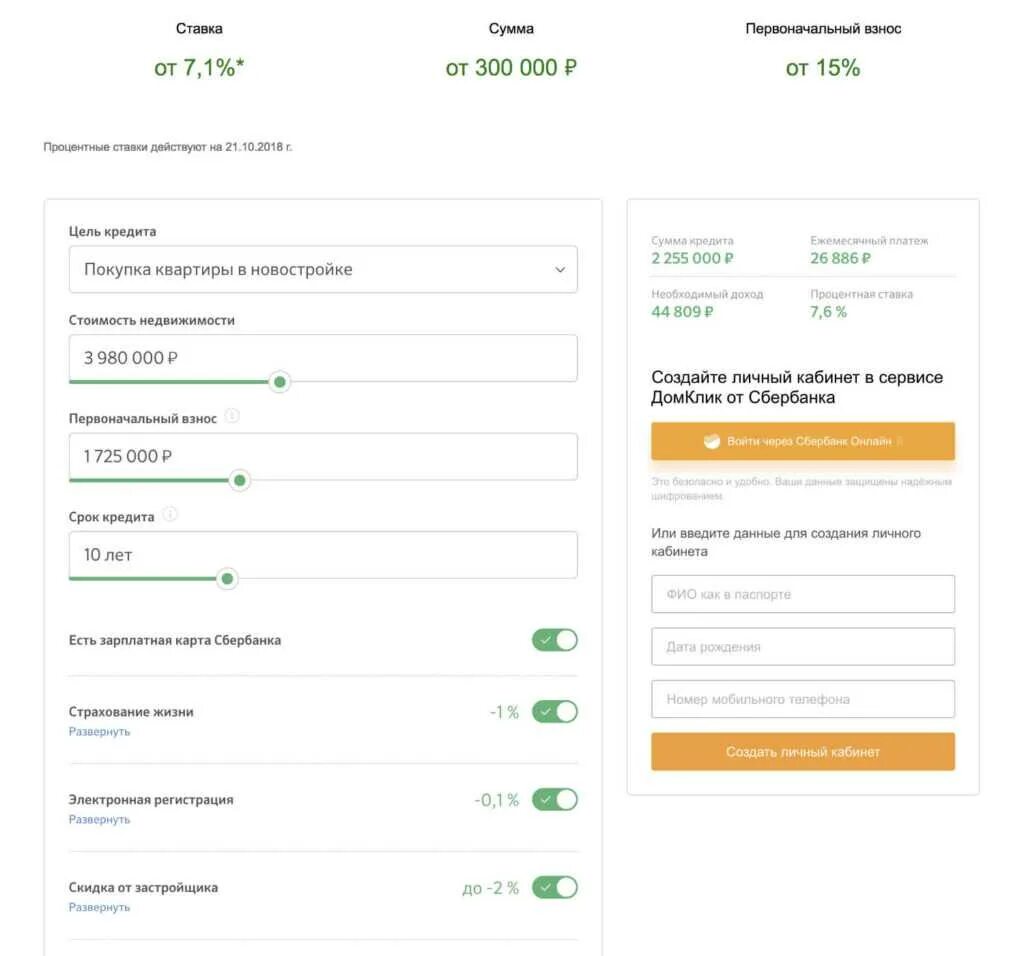
Task: Select Номер мобильного телефона field
Action: 803,700
